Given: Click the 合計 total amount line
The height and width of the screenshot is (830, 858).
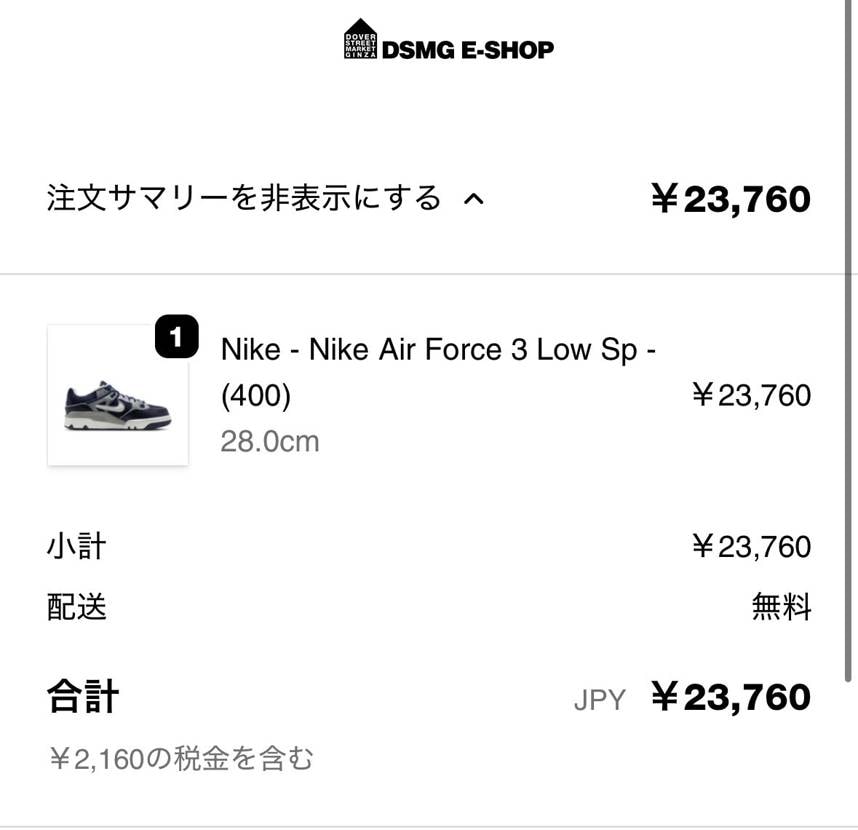Looking at the screenshot, I should (82, 697).
